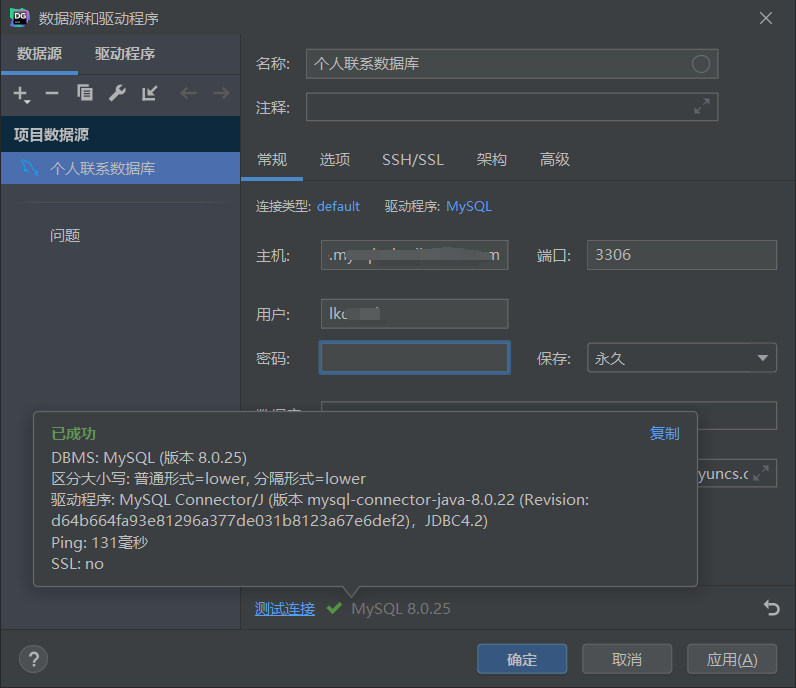This screenshot has width=796, height=688.
Task: Click the 端口 field showing 3306
Action: (682, 255)
